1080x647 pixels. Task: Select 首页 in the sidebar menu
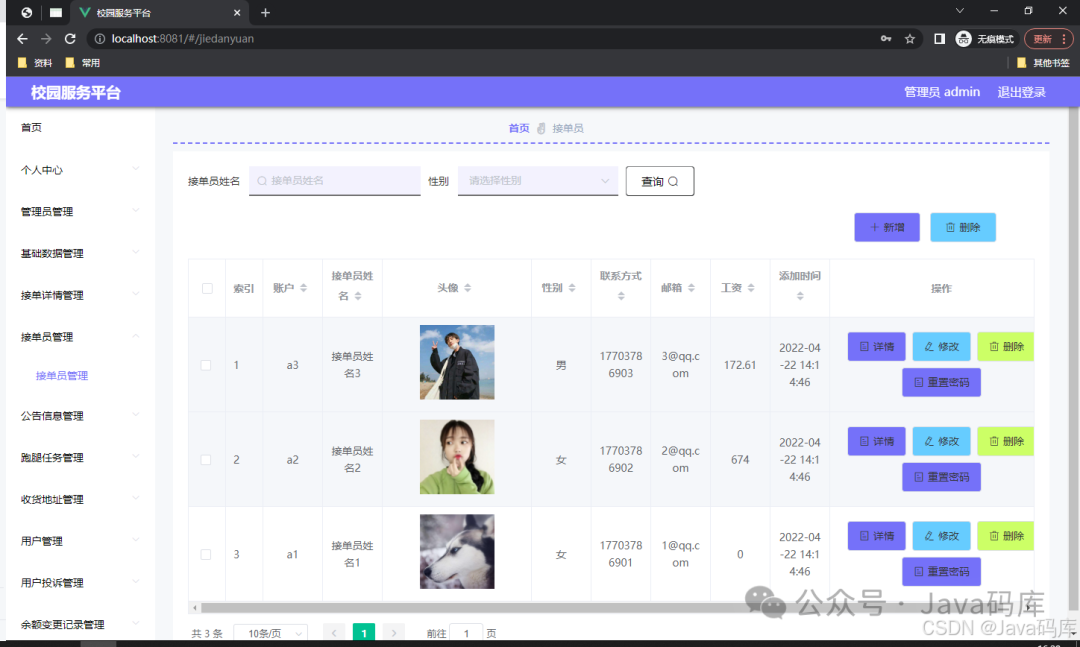[29, 127]
